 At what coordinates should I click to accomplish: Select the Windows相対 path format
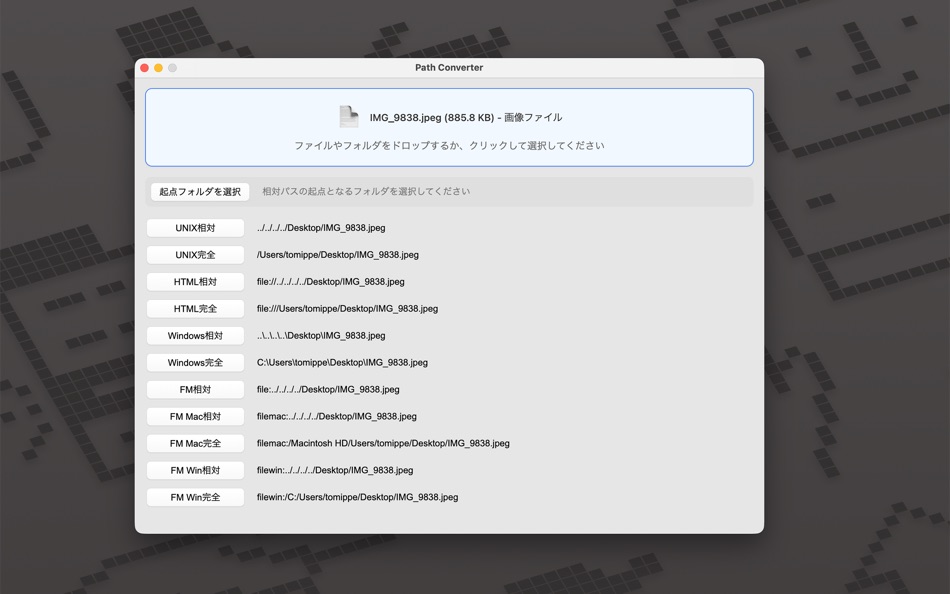195,335
